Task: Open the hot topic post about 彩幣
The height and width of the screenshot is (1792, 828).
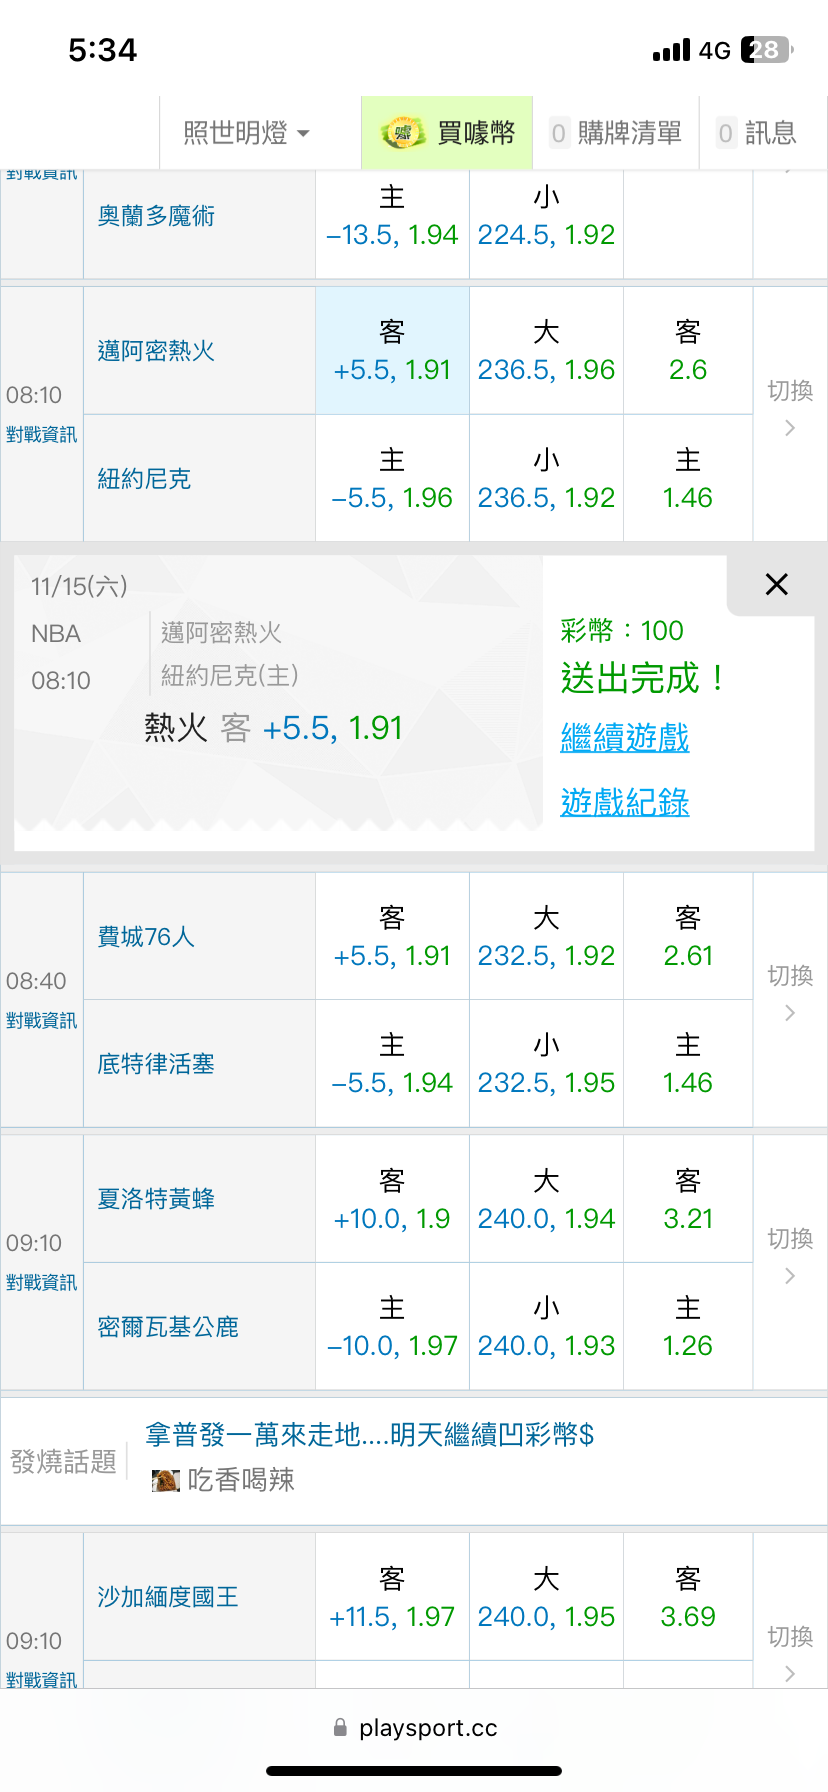Action: (370, 1435)
